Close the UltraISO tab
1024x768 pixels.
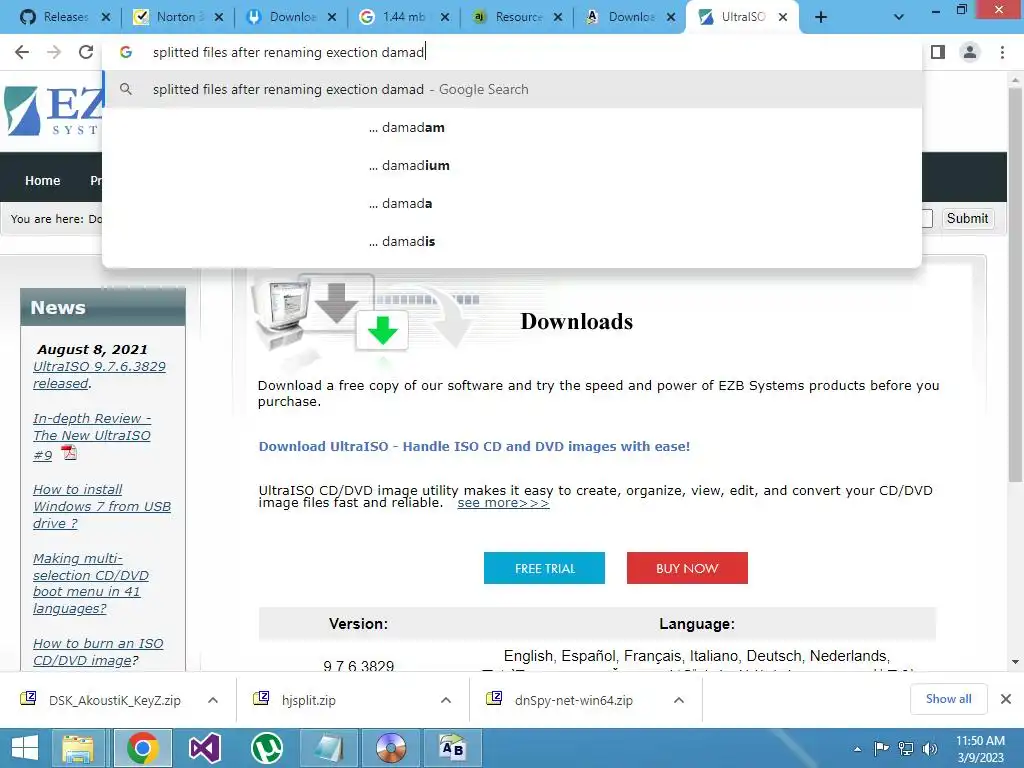(783, 18)
